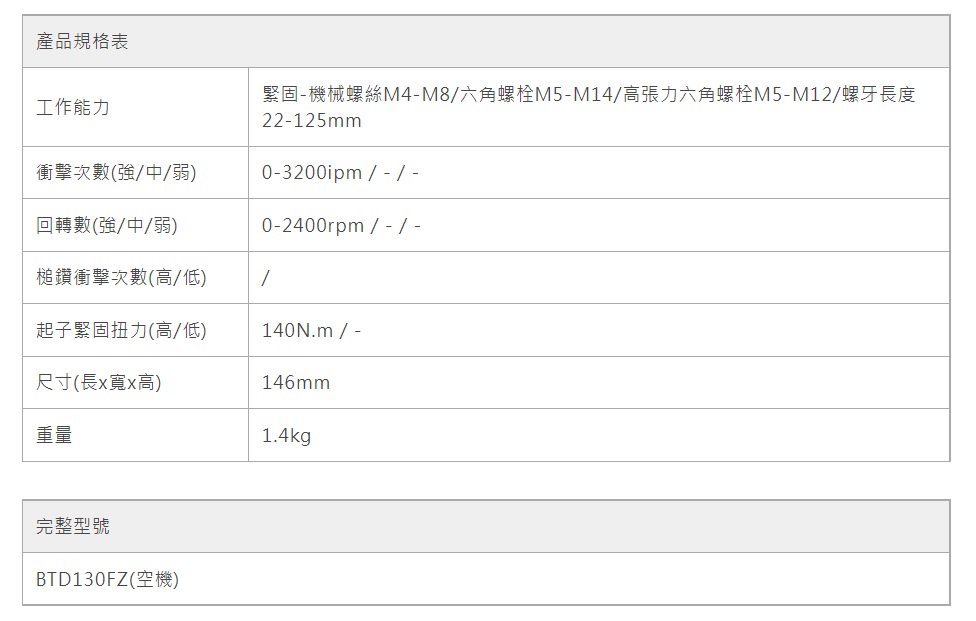
Task: Select the 尺寸(長x寬x高) label cell
Action: click(x=99, y=383)
